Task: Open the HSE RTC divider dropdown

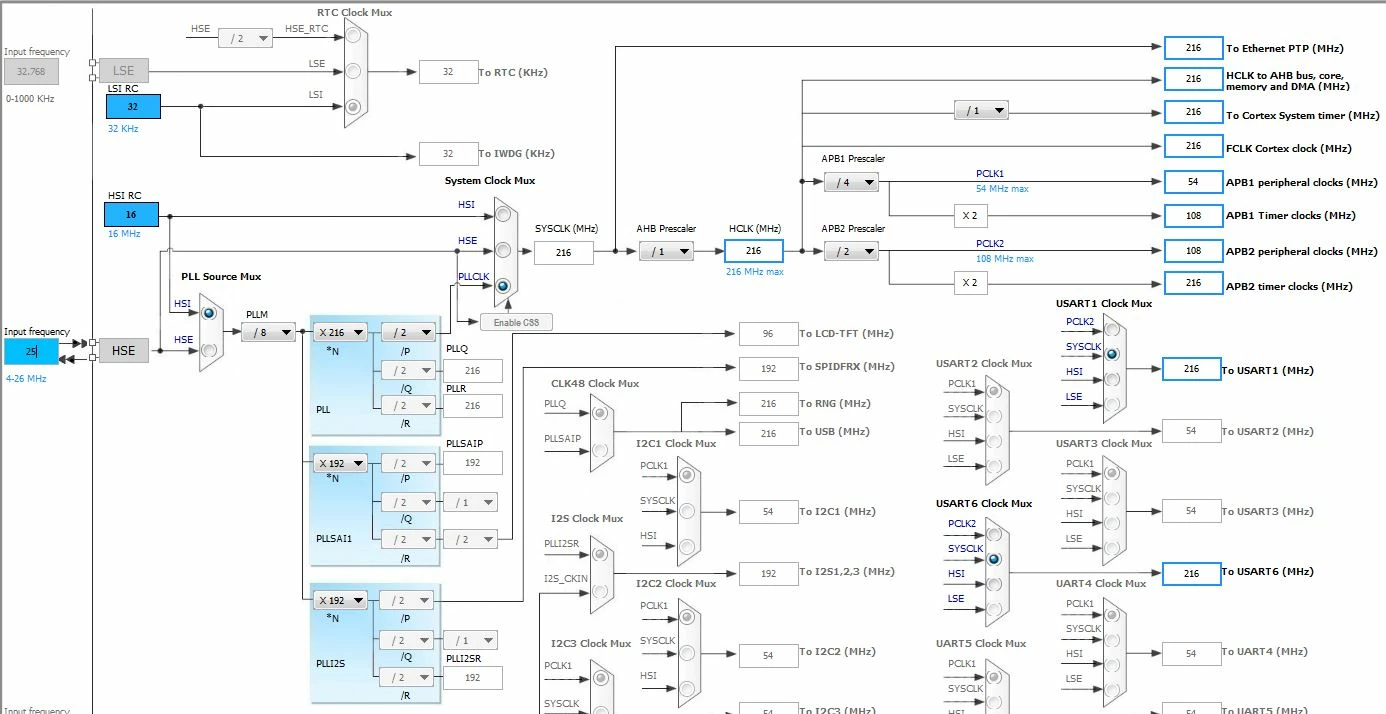Action: pyautogui.click(x=246, y=38)
